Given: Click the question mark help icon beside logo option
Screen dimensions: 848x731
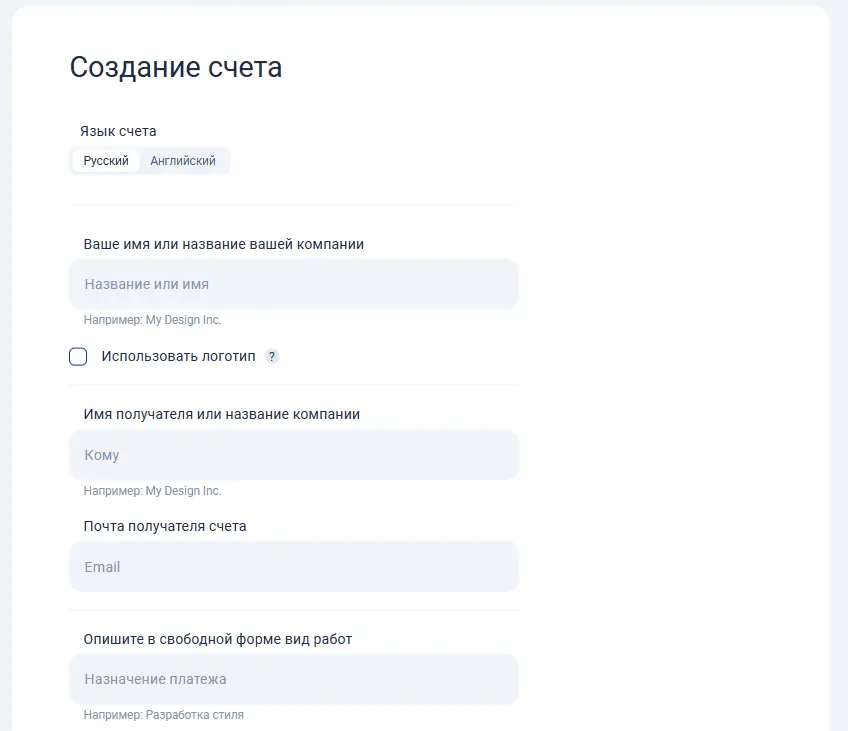Looking at the screenshot, I should (x=272, y=357).
